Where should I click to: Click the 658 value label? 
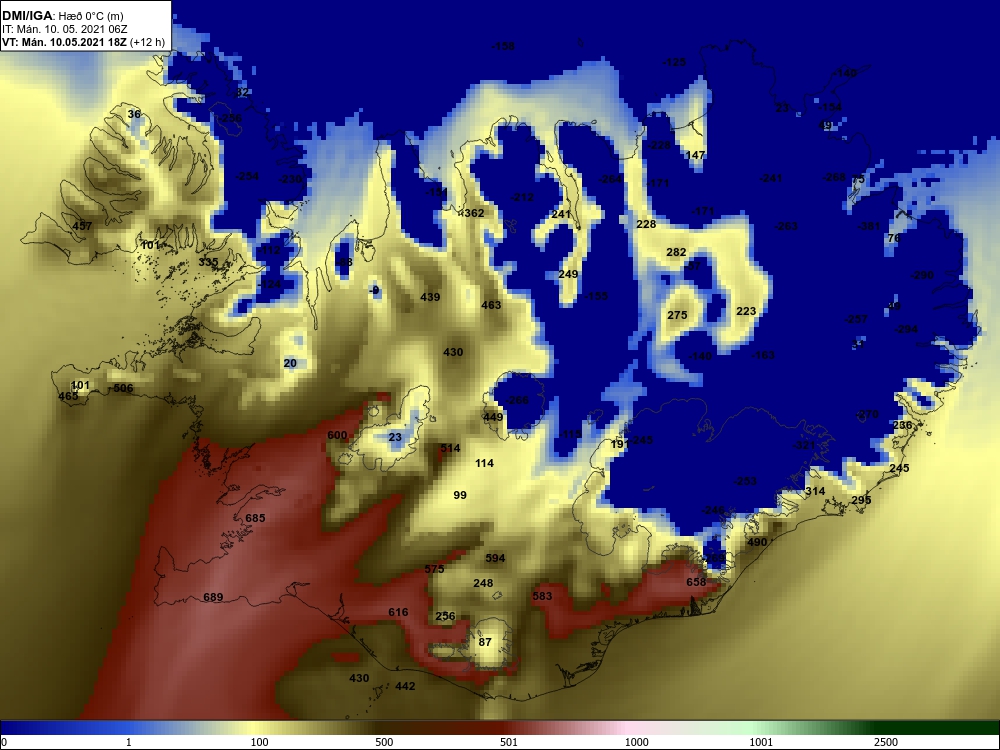point(696,582)
